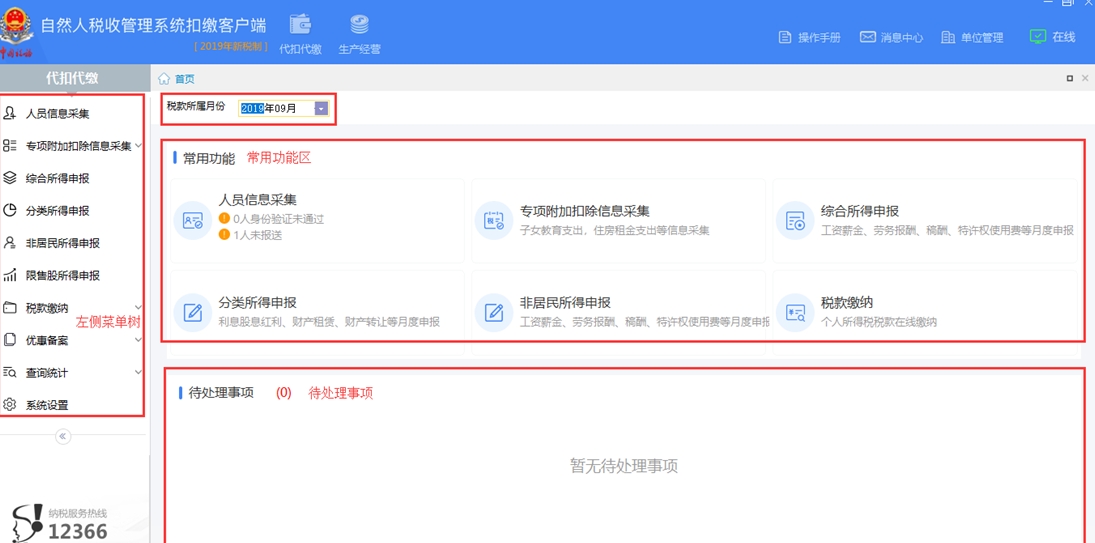Click the 12366 hotline number
Screen dimensions: 1095x543
(x=78, y=532)
